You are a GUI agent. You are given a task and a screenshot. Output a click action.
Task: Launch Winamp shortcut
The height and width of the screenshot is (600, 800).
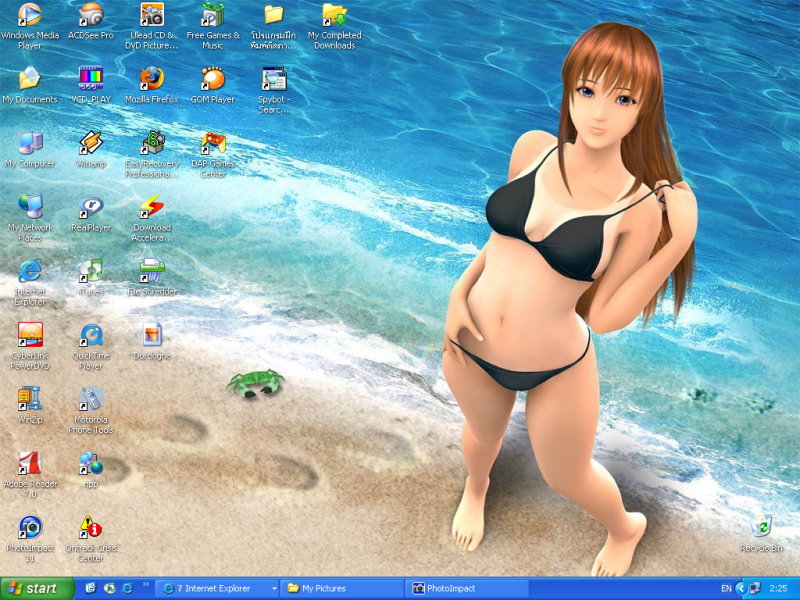(x=91, y=143)
